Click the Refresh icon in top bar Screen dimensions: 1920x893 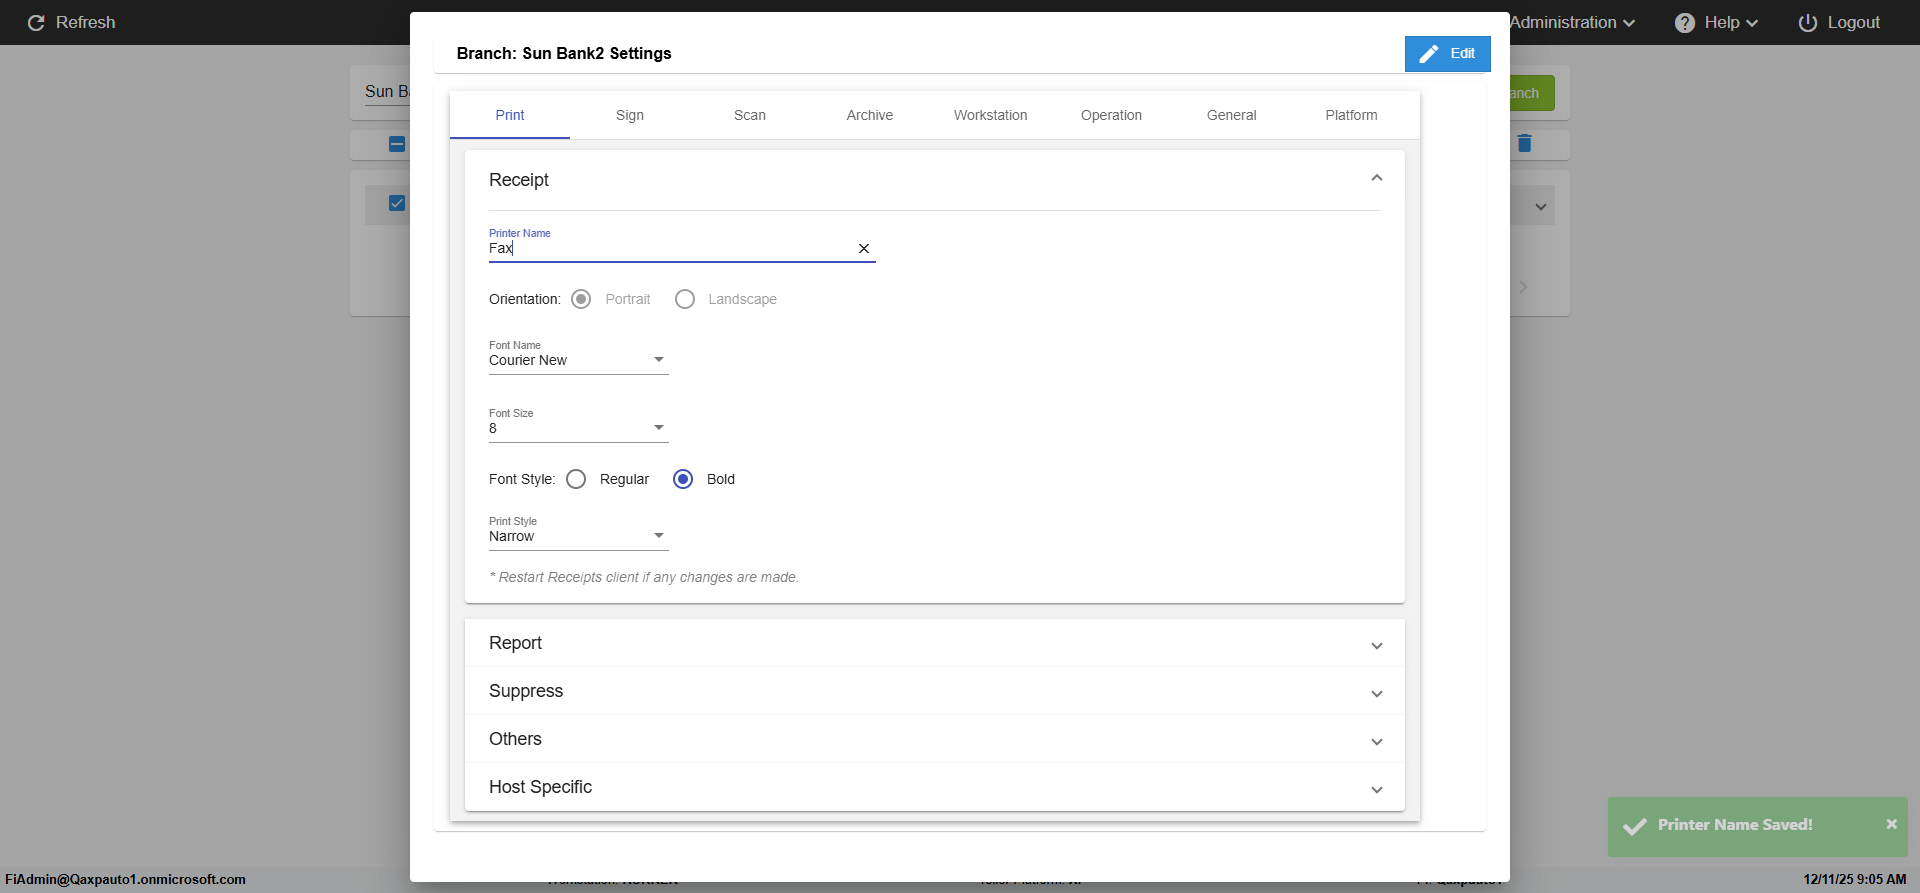36,23
